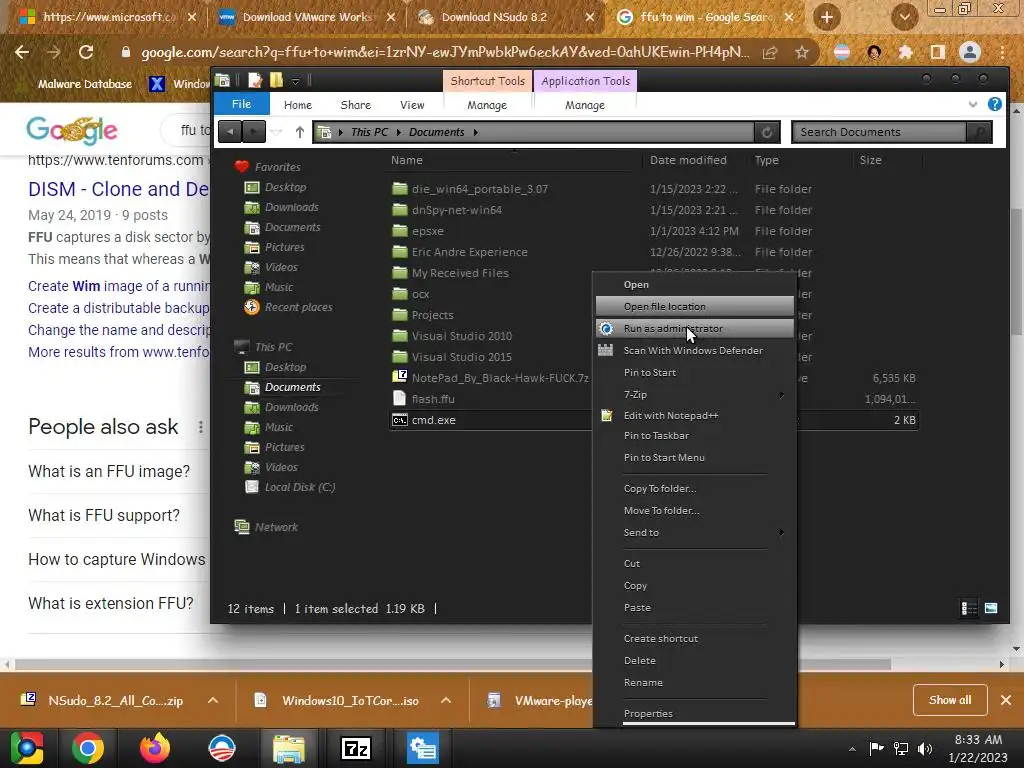Open Quick Access Toolbar customize dropdown
Viewport: 1024px width, 768px height.
coord(295,81)
